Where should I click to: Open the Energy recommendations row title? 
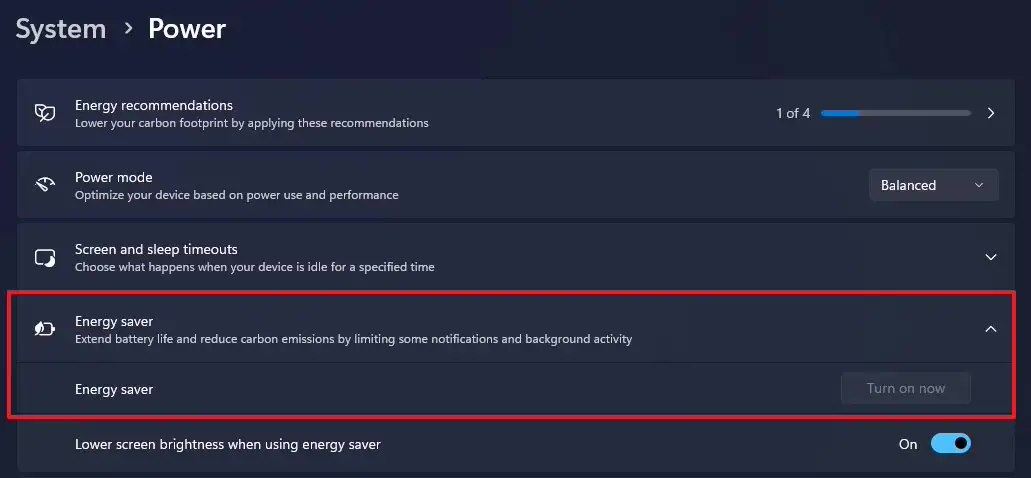point(154,105)
